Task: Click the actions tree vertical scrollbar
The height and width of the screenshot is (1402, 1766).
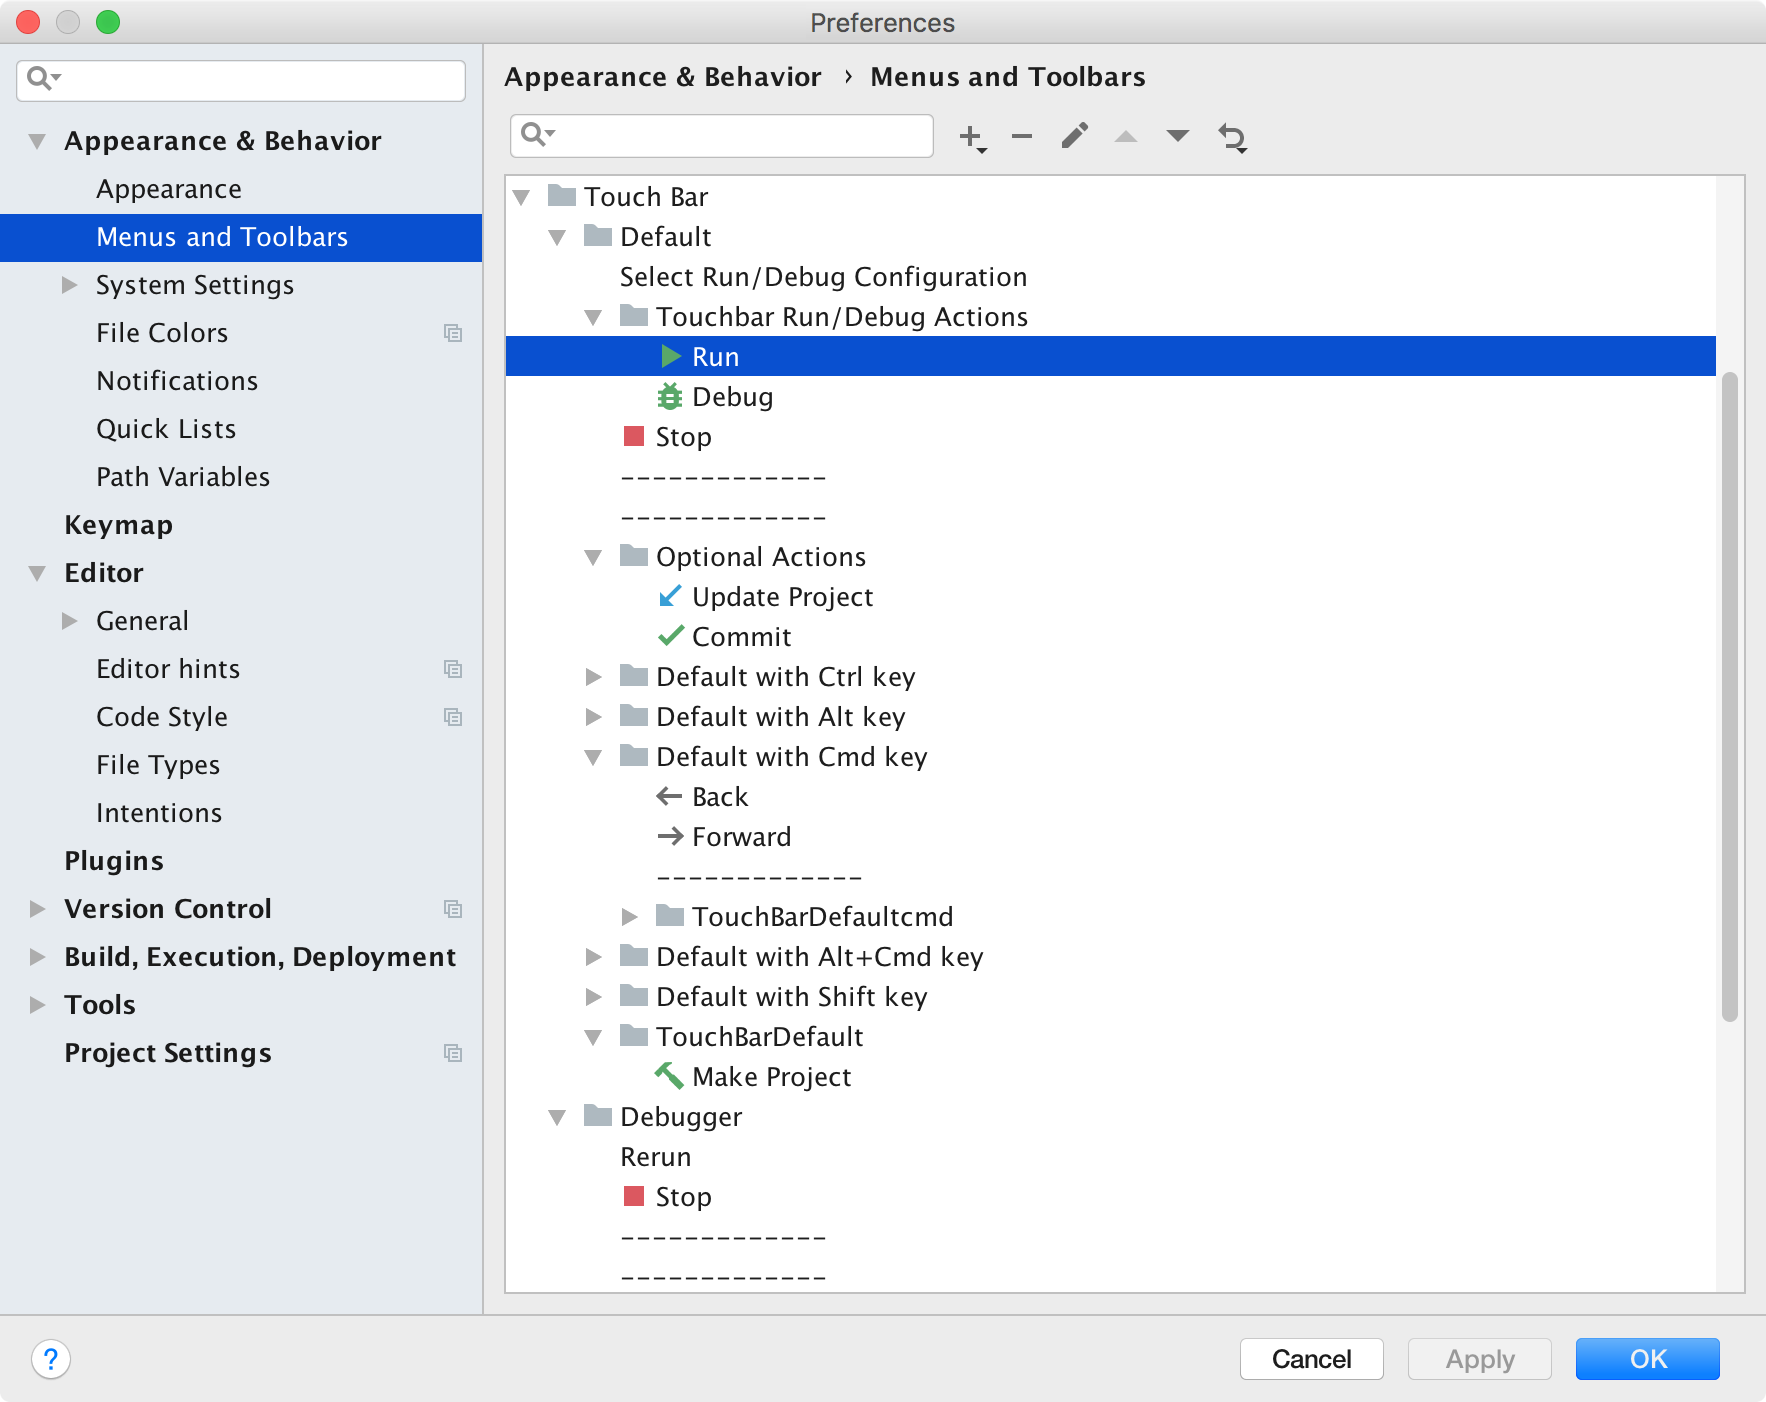Action: pyautogui.click(x=1729, y=696)
